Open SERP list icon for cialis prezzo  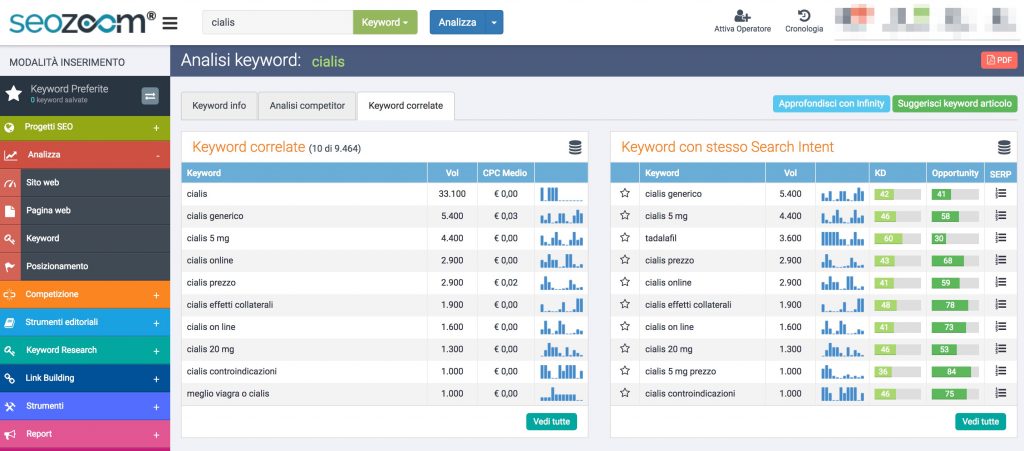click(1000, 260)
